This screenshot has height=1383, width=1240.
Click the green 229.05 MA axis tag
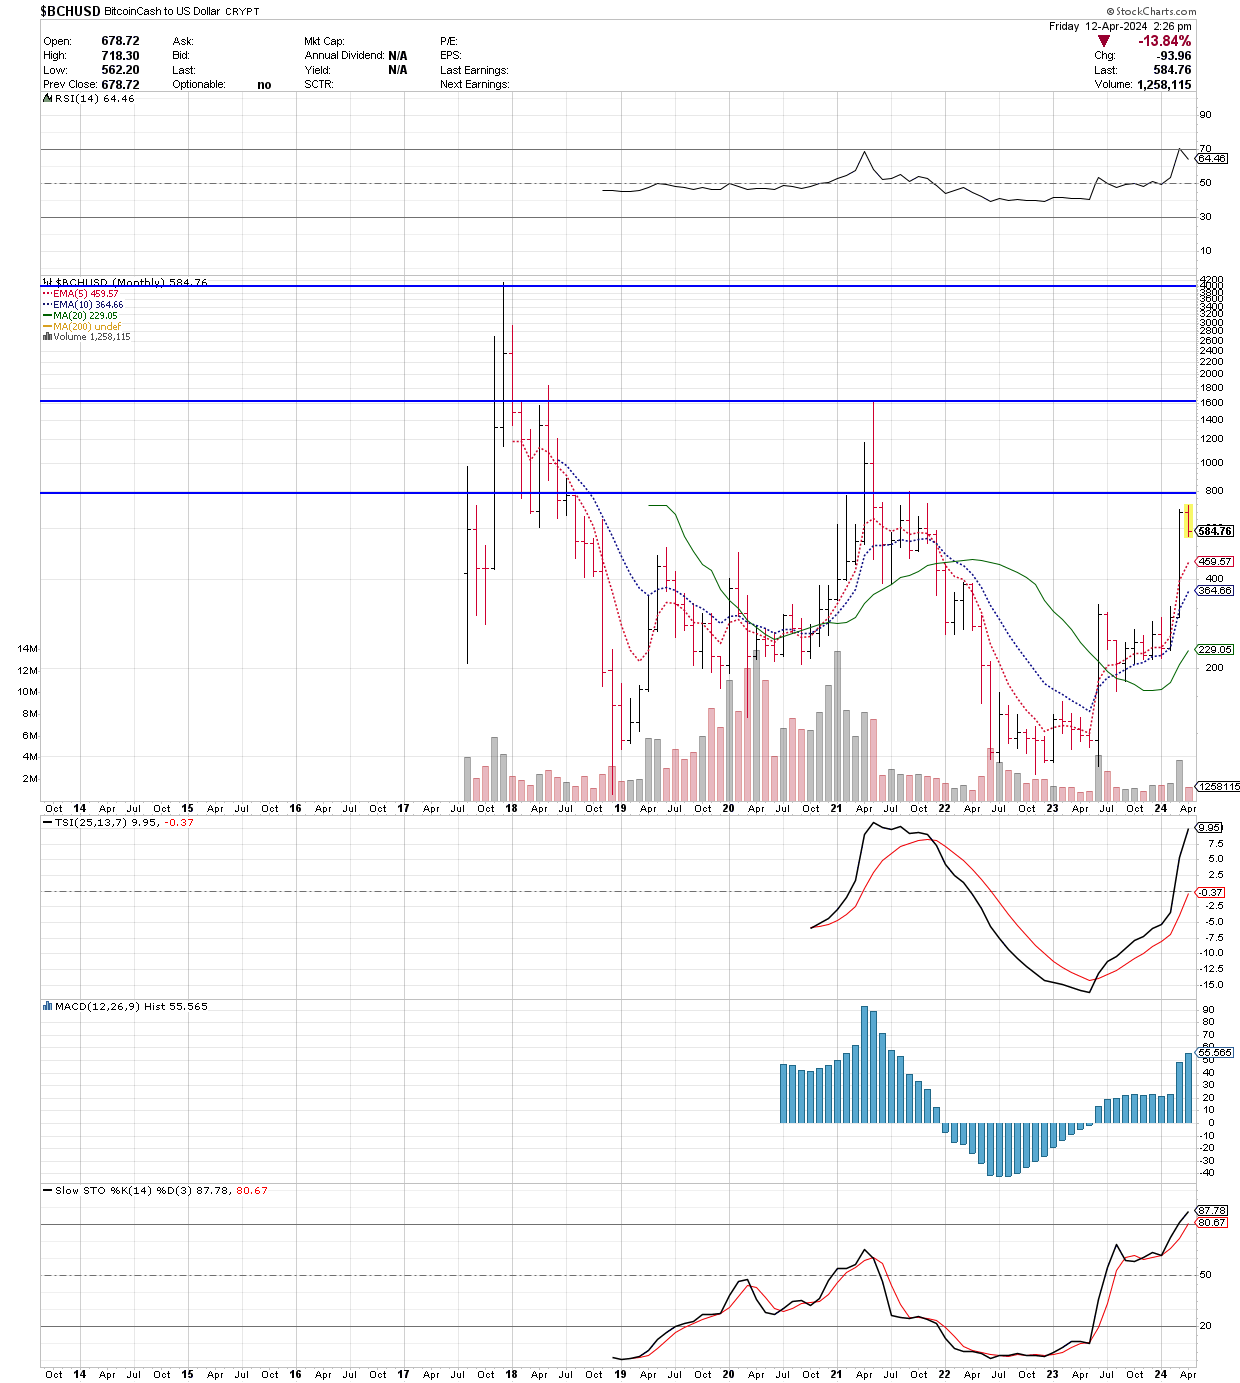tap(1215, 650)
